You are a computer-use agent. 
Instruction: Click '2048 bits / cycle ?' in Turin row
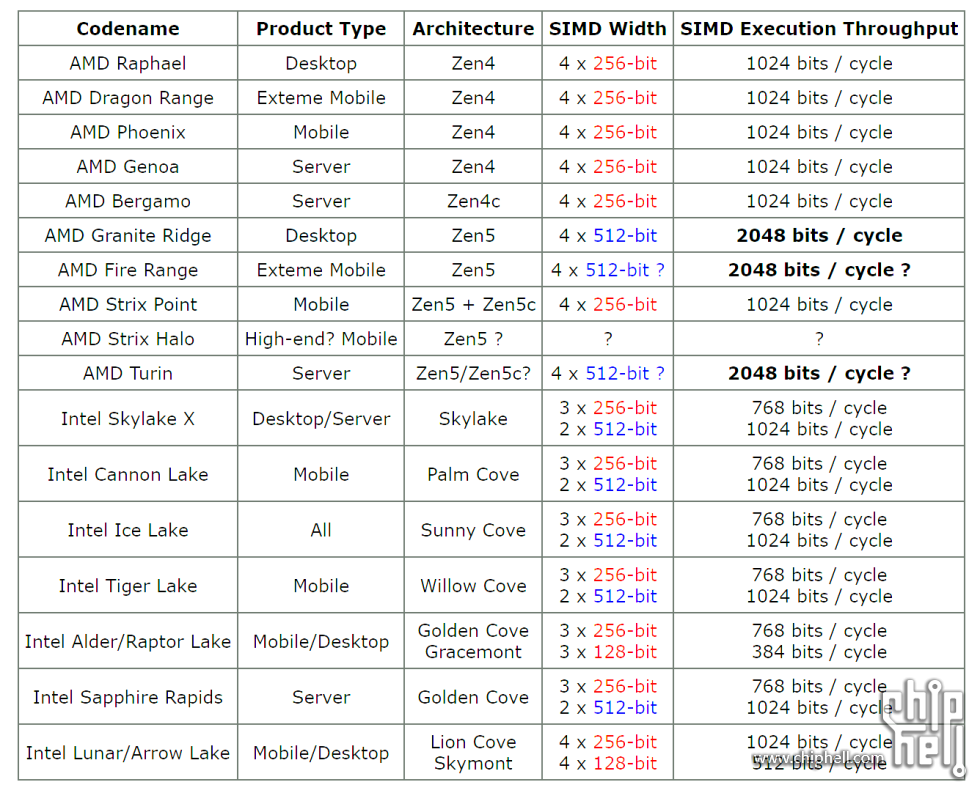(x=819, y=372)
